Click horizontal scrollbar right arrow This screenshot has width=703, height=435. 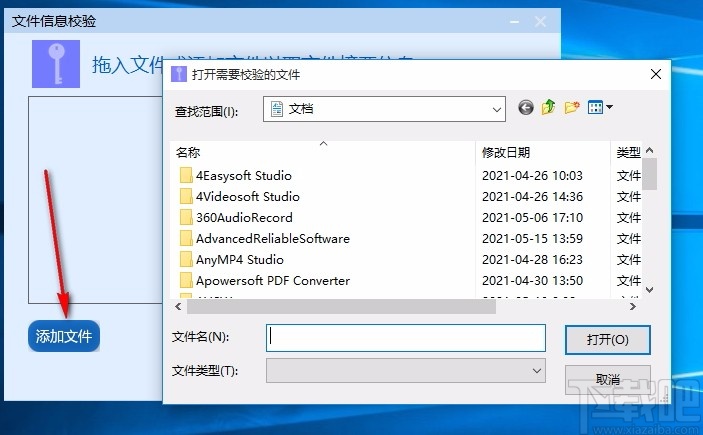633,307
